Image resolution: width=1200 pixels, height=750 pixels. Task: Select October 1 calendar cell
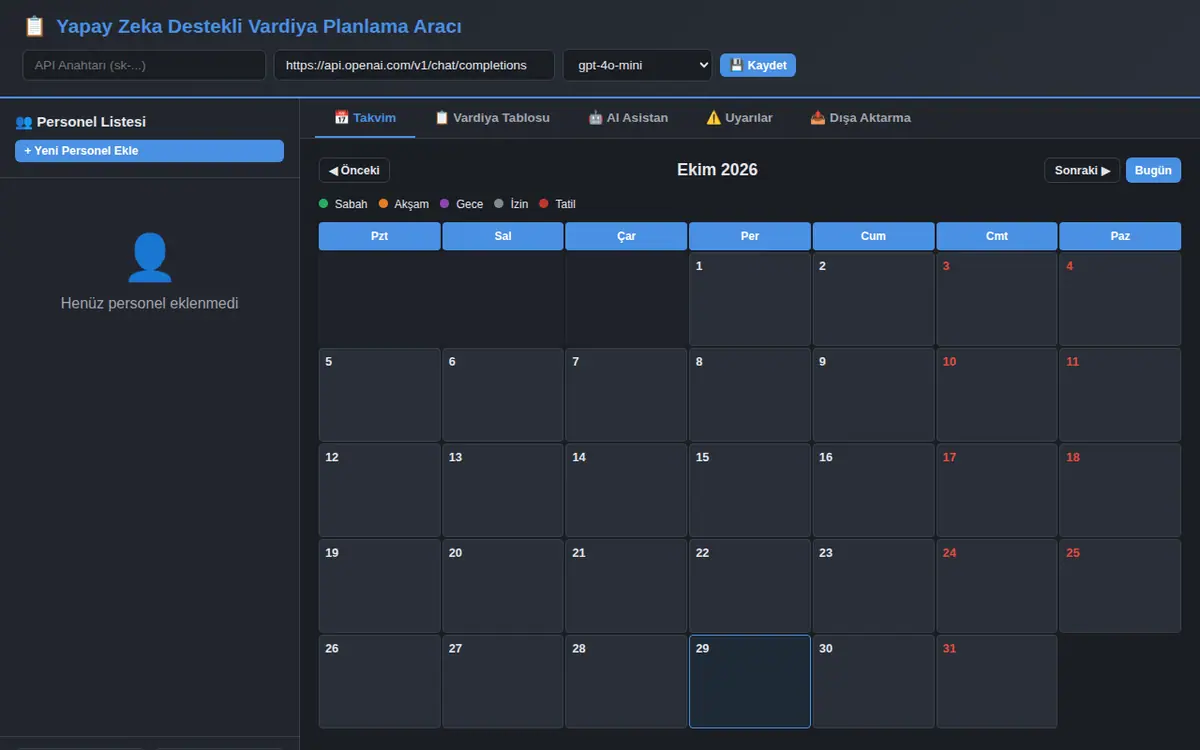point(750,299)
